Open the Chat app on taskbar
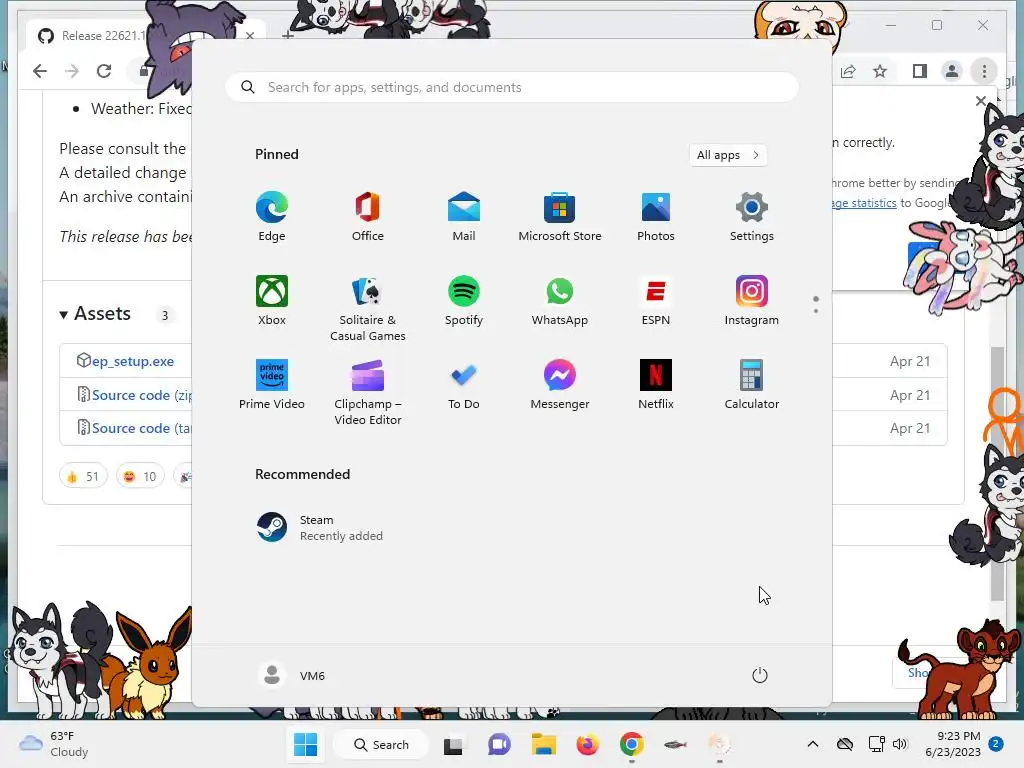 tap(499, 744)
